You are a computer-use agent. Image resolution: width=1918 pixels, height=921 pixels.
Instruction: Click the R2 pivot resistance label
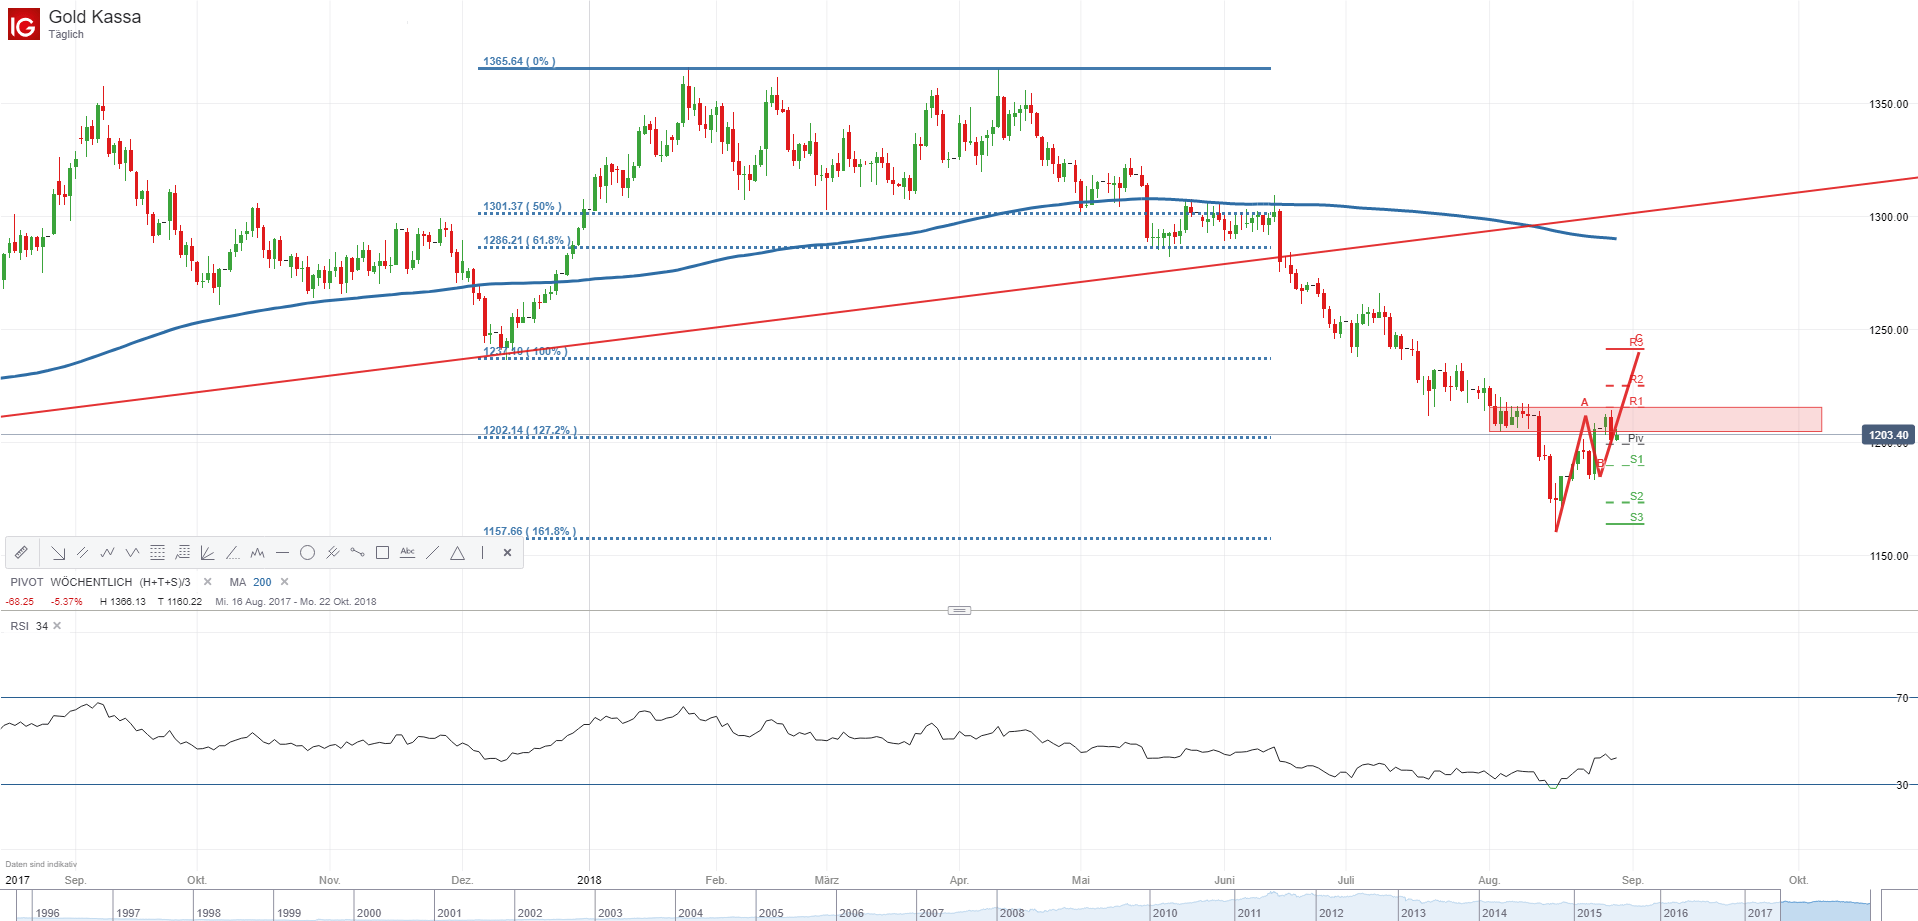1637,380
